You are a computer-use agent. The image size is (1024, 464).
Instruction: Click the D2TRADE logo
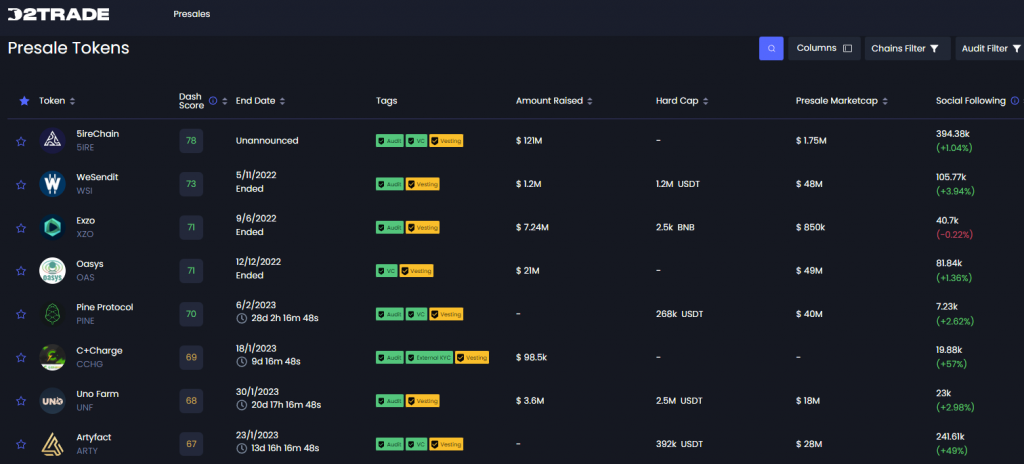[59, 14]
